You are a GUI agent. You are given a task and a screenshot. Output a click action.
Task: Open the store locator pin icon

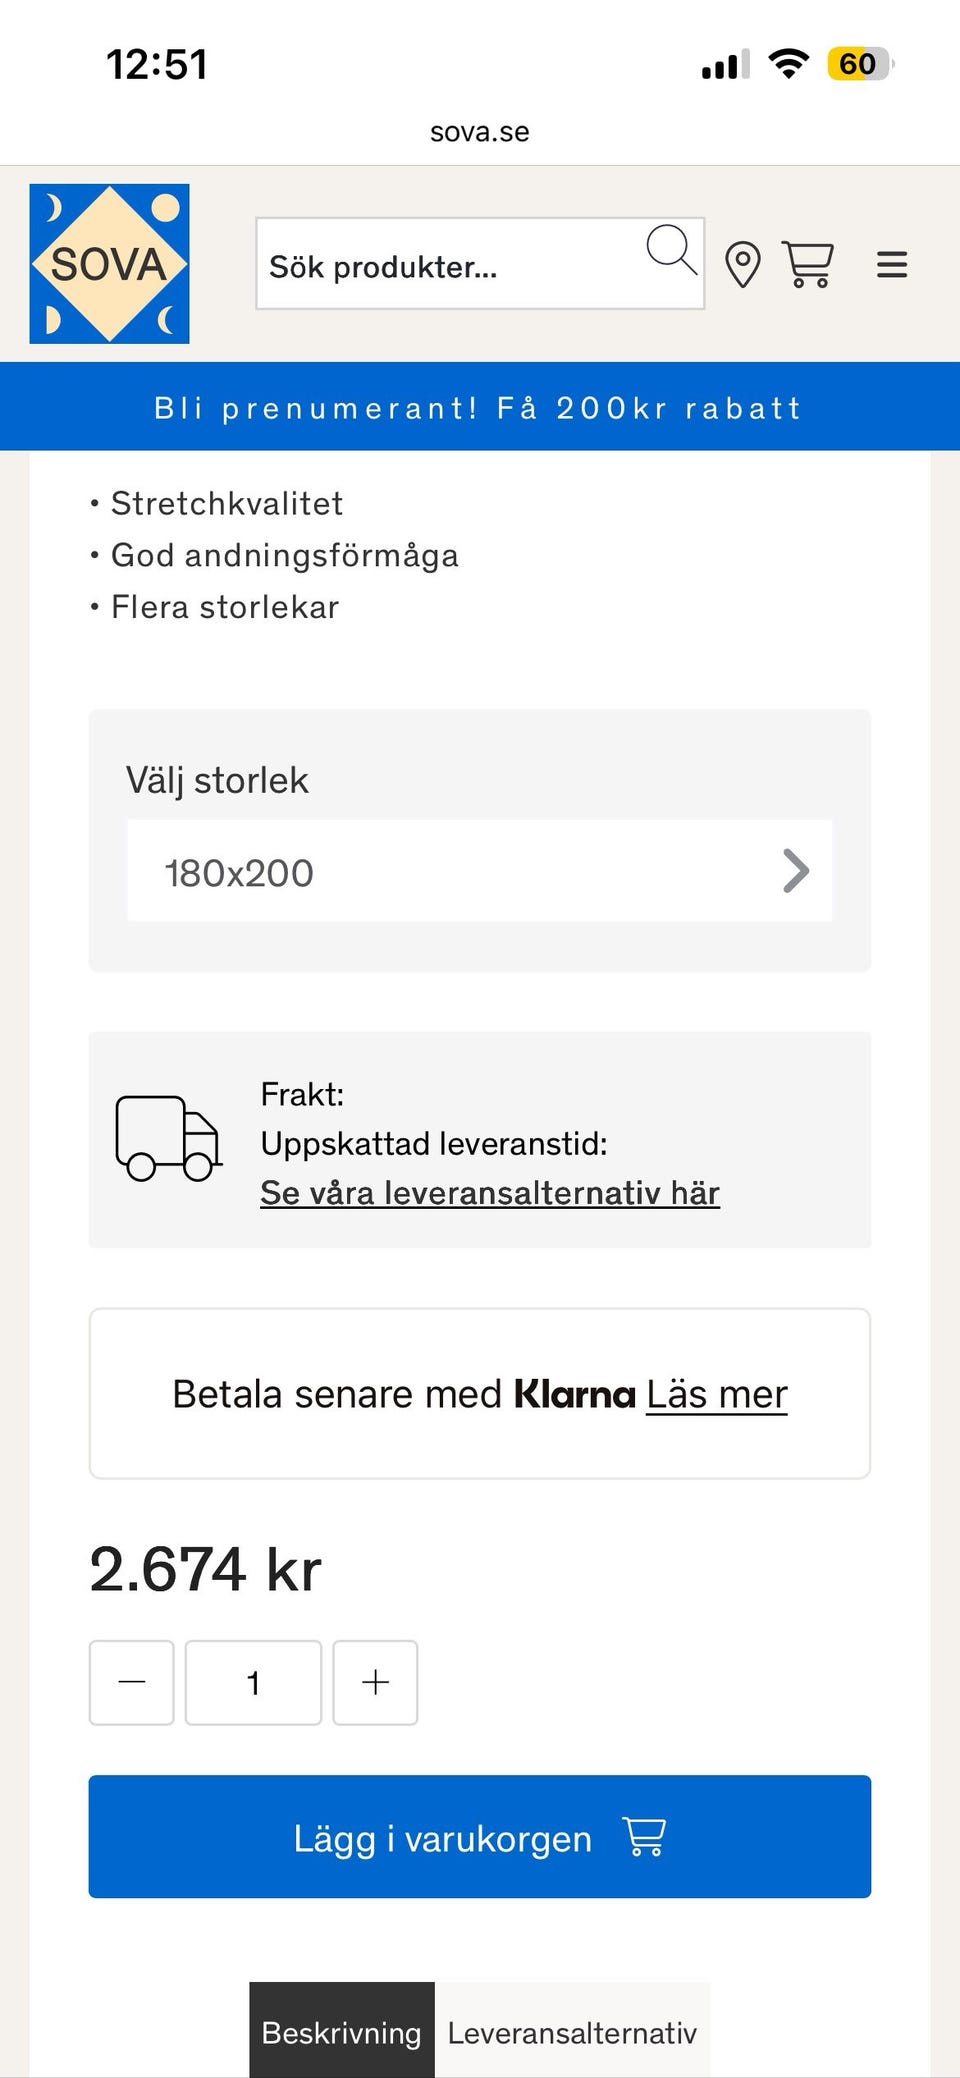pos(742,265)
